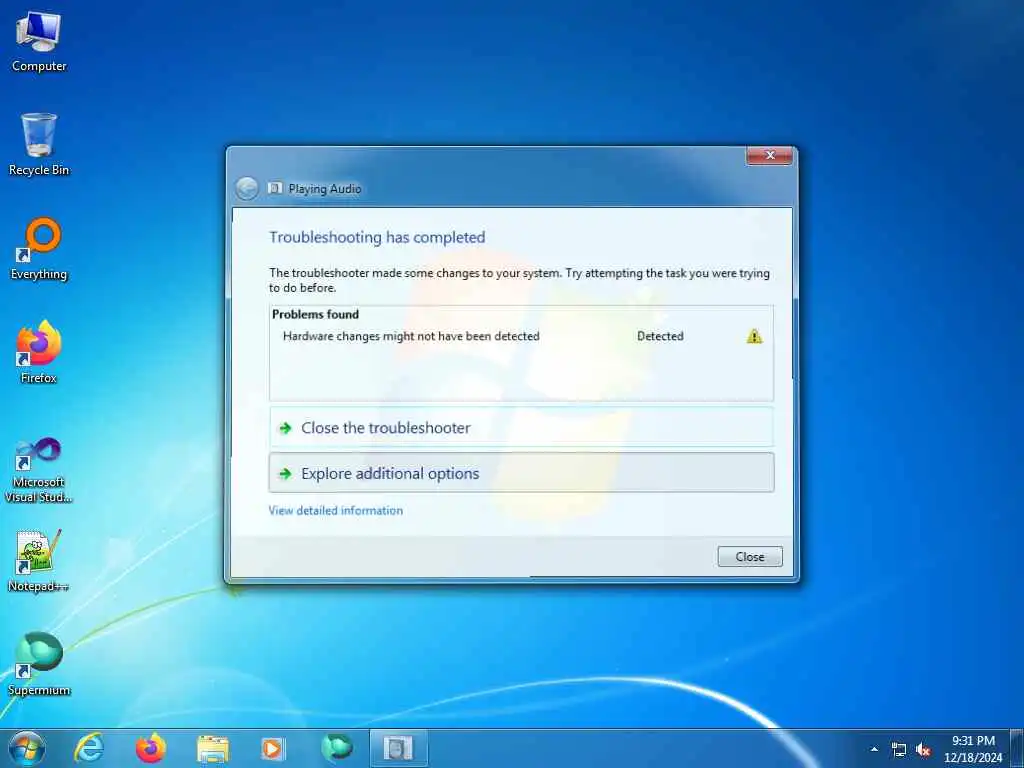Open the muted volume tray icon
The height and width of the screenshot is (768, 1024).
pyautogui.click(x=923, y=750)
